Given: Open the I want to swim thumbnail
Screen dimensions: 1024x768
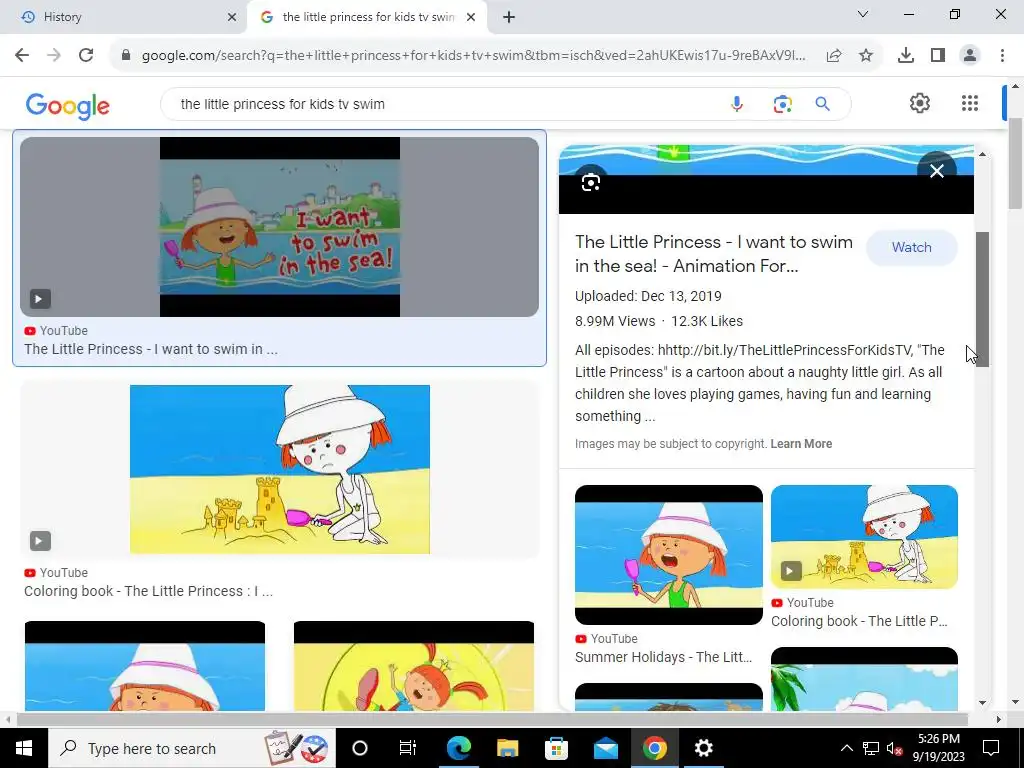Looking at the screenshot, I should click(280, 227).
